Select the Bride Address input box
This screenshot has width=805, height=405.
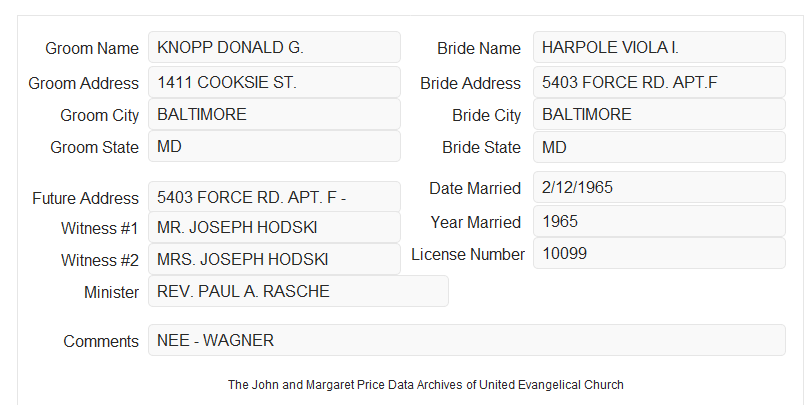[x=659, y=82]
